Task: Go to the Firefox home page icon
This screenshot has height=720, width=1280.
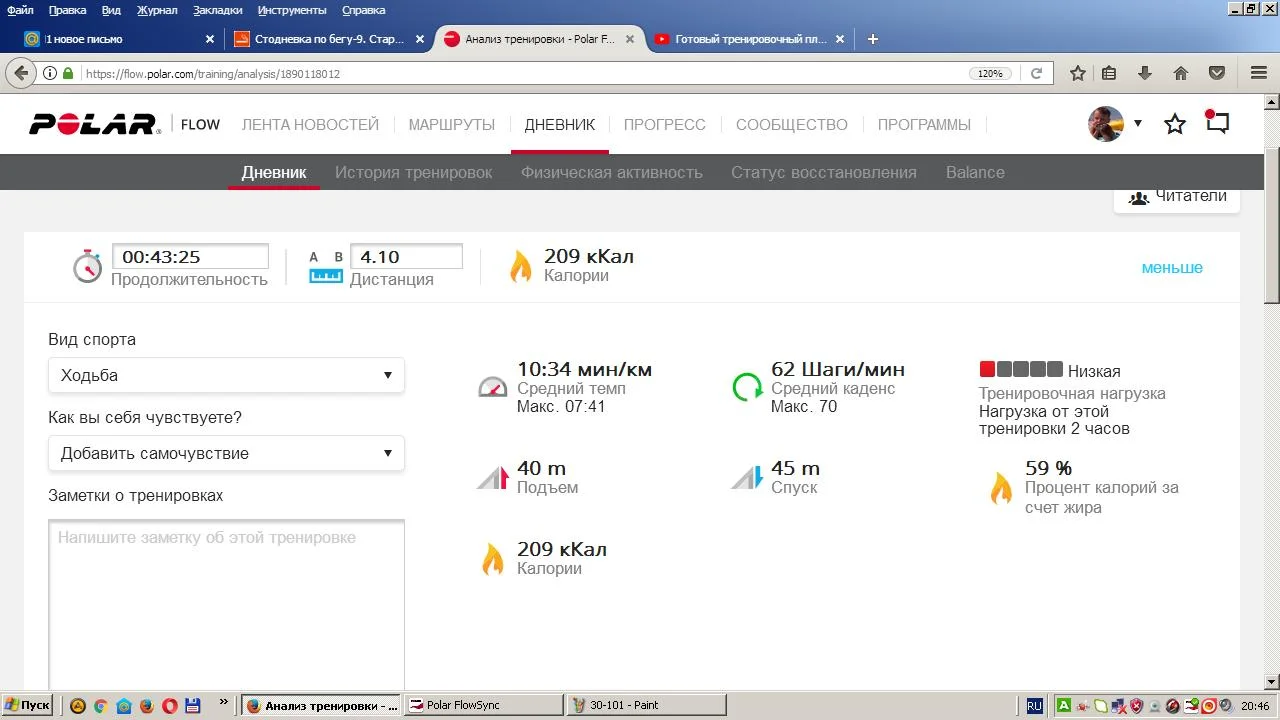Action: click(1181, 73)
